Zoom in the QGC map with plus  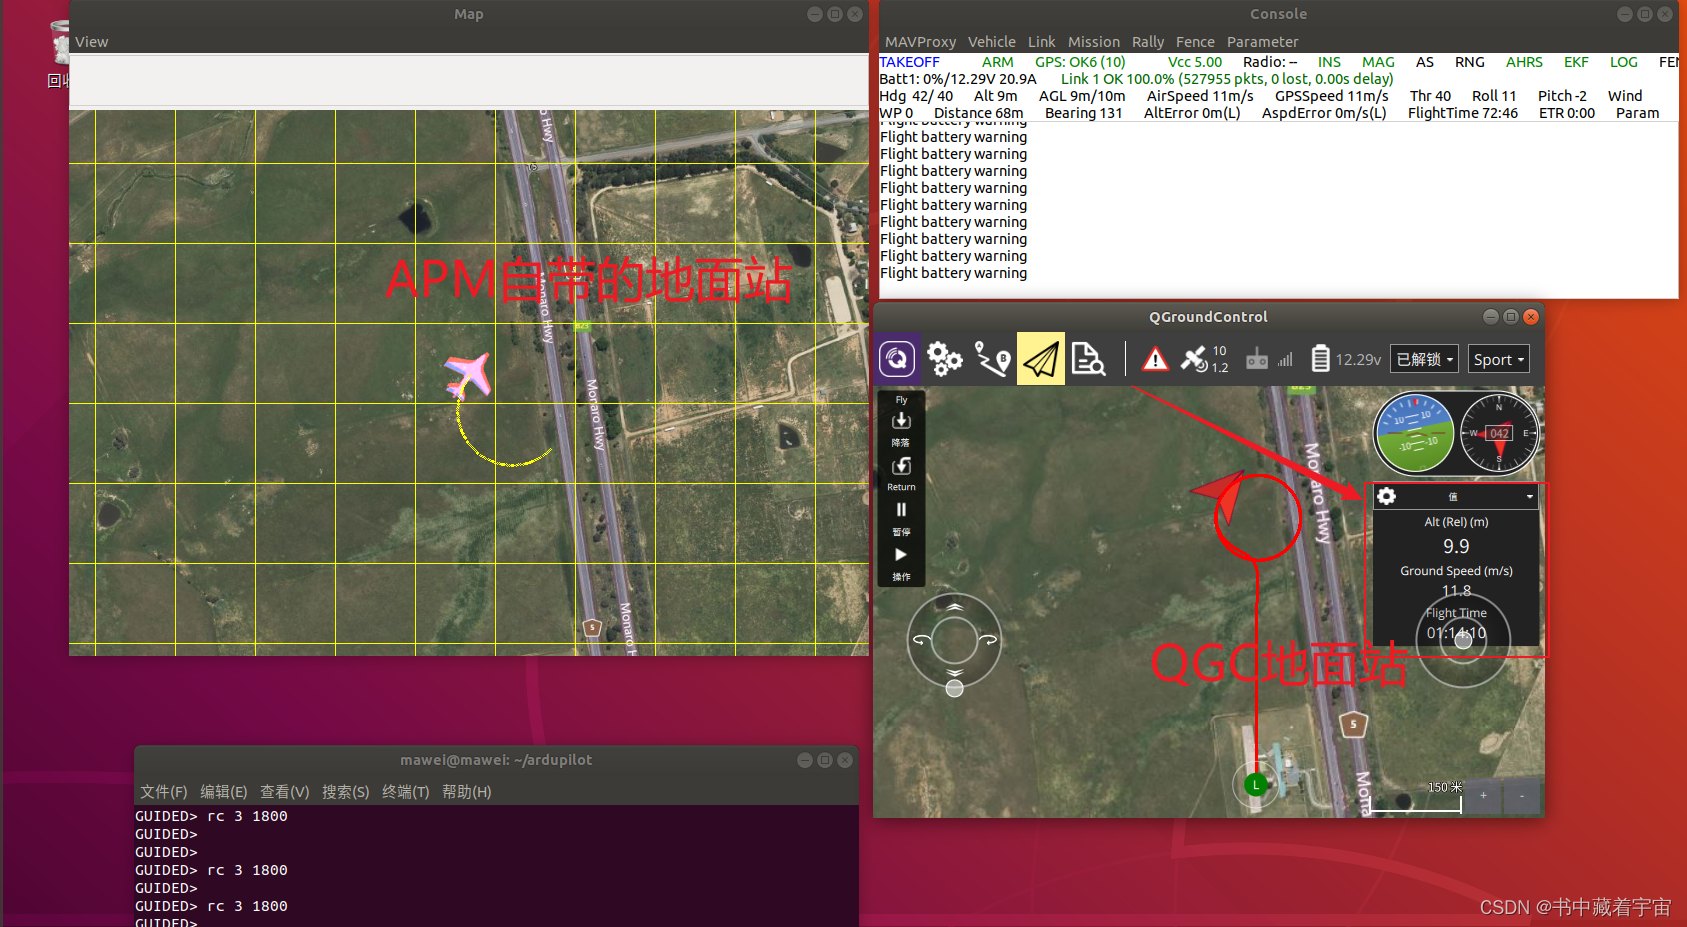coord(1483,796)
